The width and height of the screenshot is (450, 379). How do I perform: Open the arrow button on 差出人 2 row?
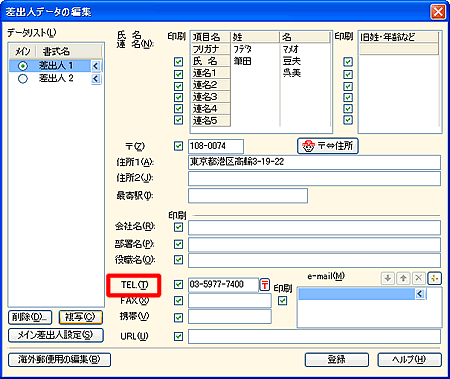click(96, 79)
